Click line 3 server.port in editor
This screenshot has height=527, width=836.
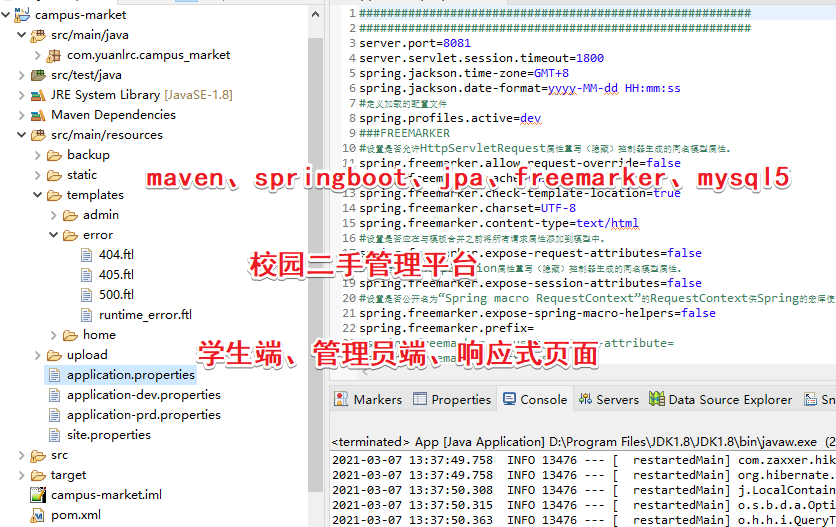[415, 43]
